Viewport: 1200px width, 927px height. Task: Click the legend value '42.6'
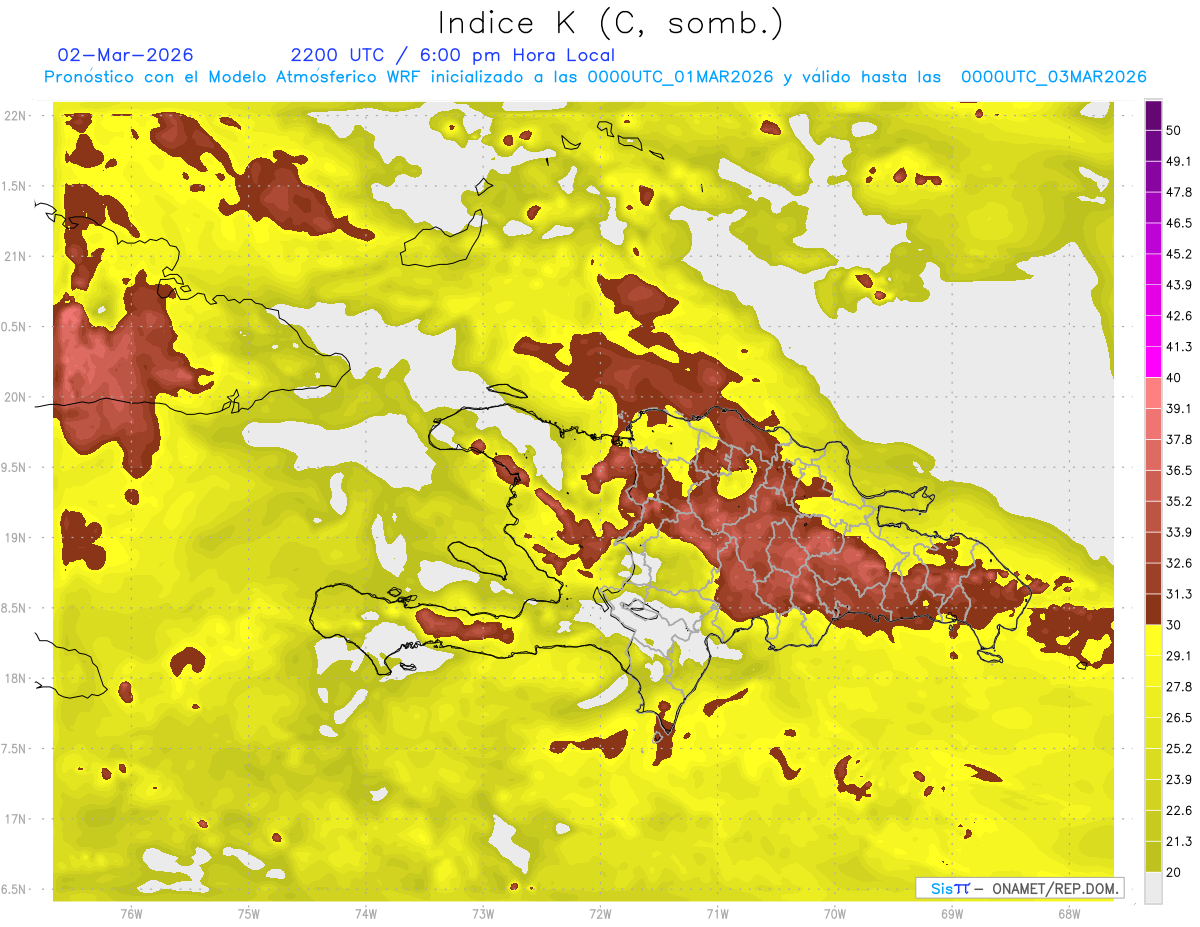click(x=1180, y=316)
